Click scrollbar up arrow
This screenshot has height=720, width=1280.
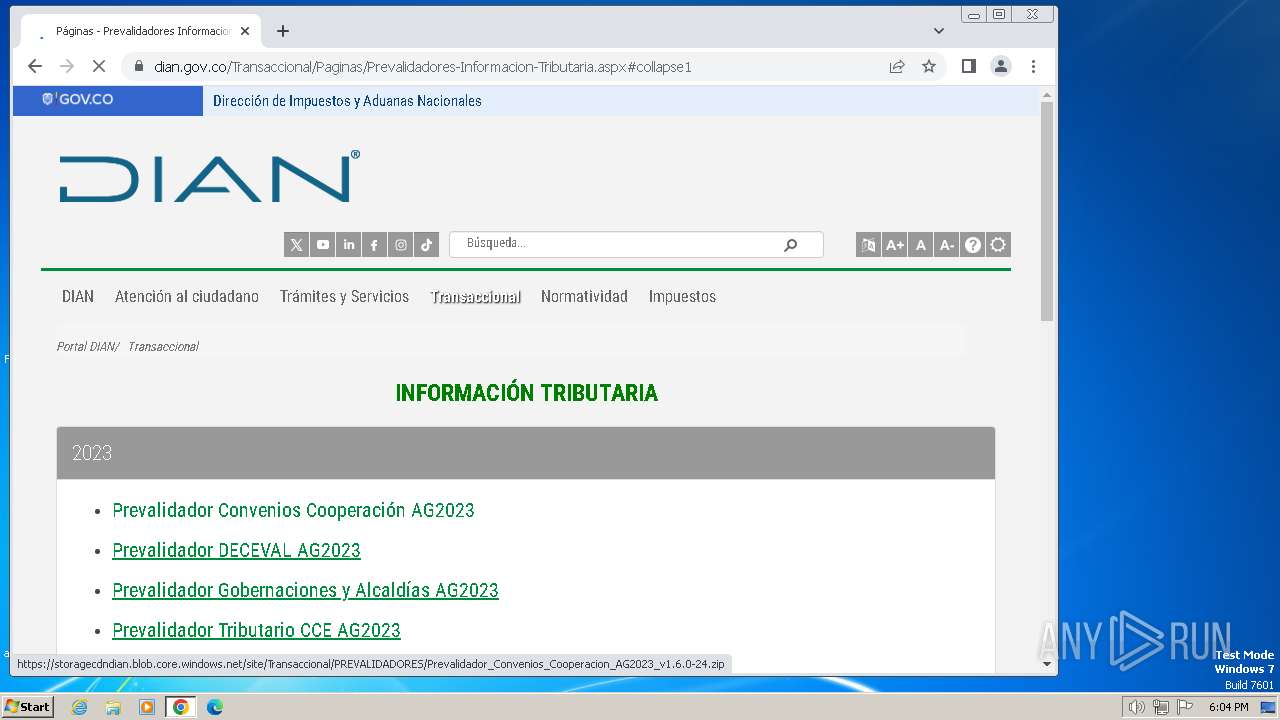point(1047,95)
